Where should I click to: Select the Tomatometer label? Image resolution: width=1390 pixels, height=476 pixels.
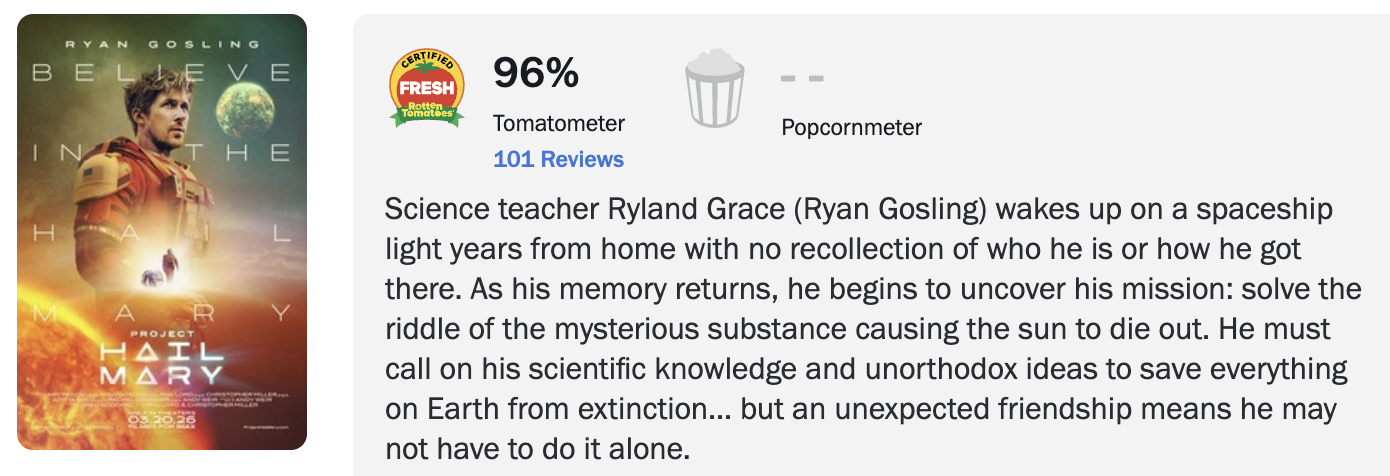click(558, 124)
